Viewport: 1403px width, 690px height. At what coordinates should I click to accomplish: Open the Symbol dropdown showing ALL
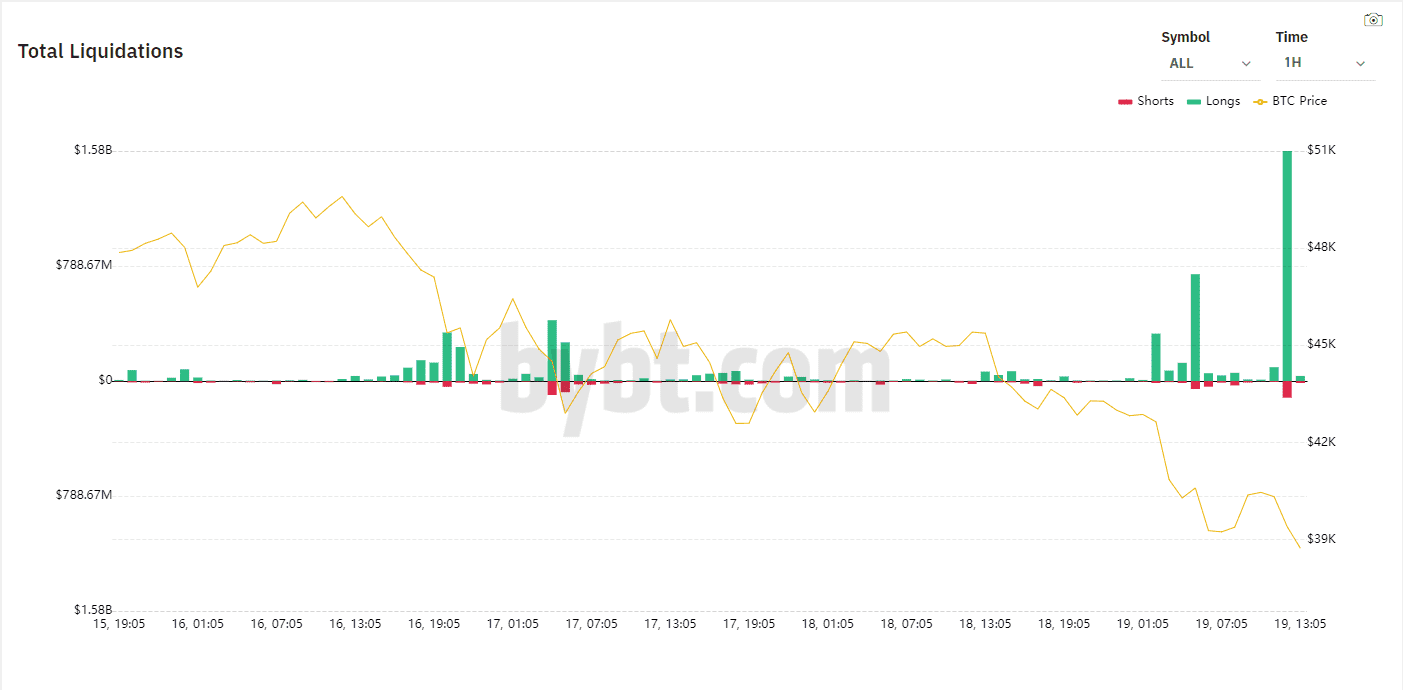pos(1210,63)
